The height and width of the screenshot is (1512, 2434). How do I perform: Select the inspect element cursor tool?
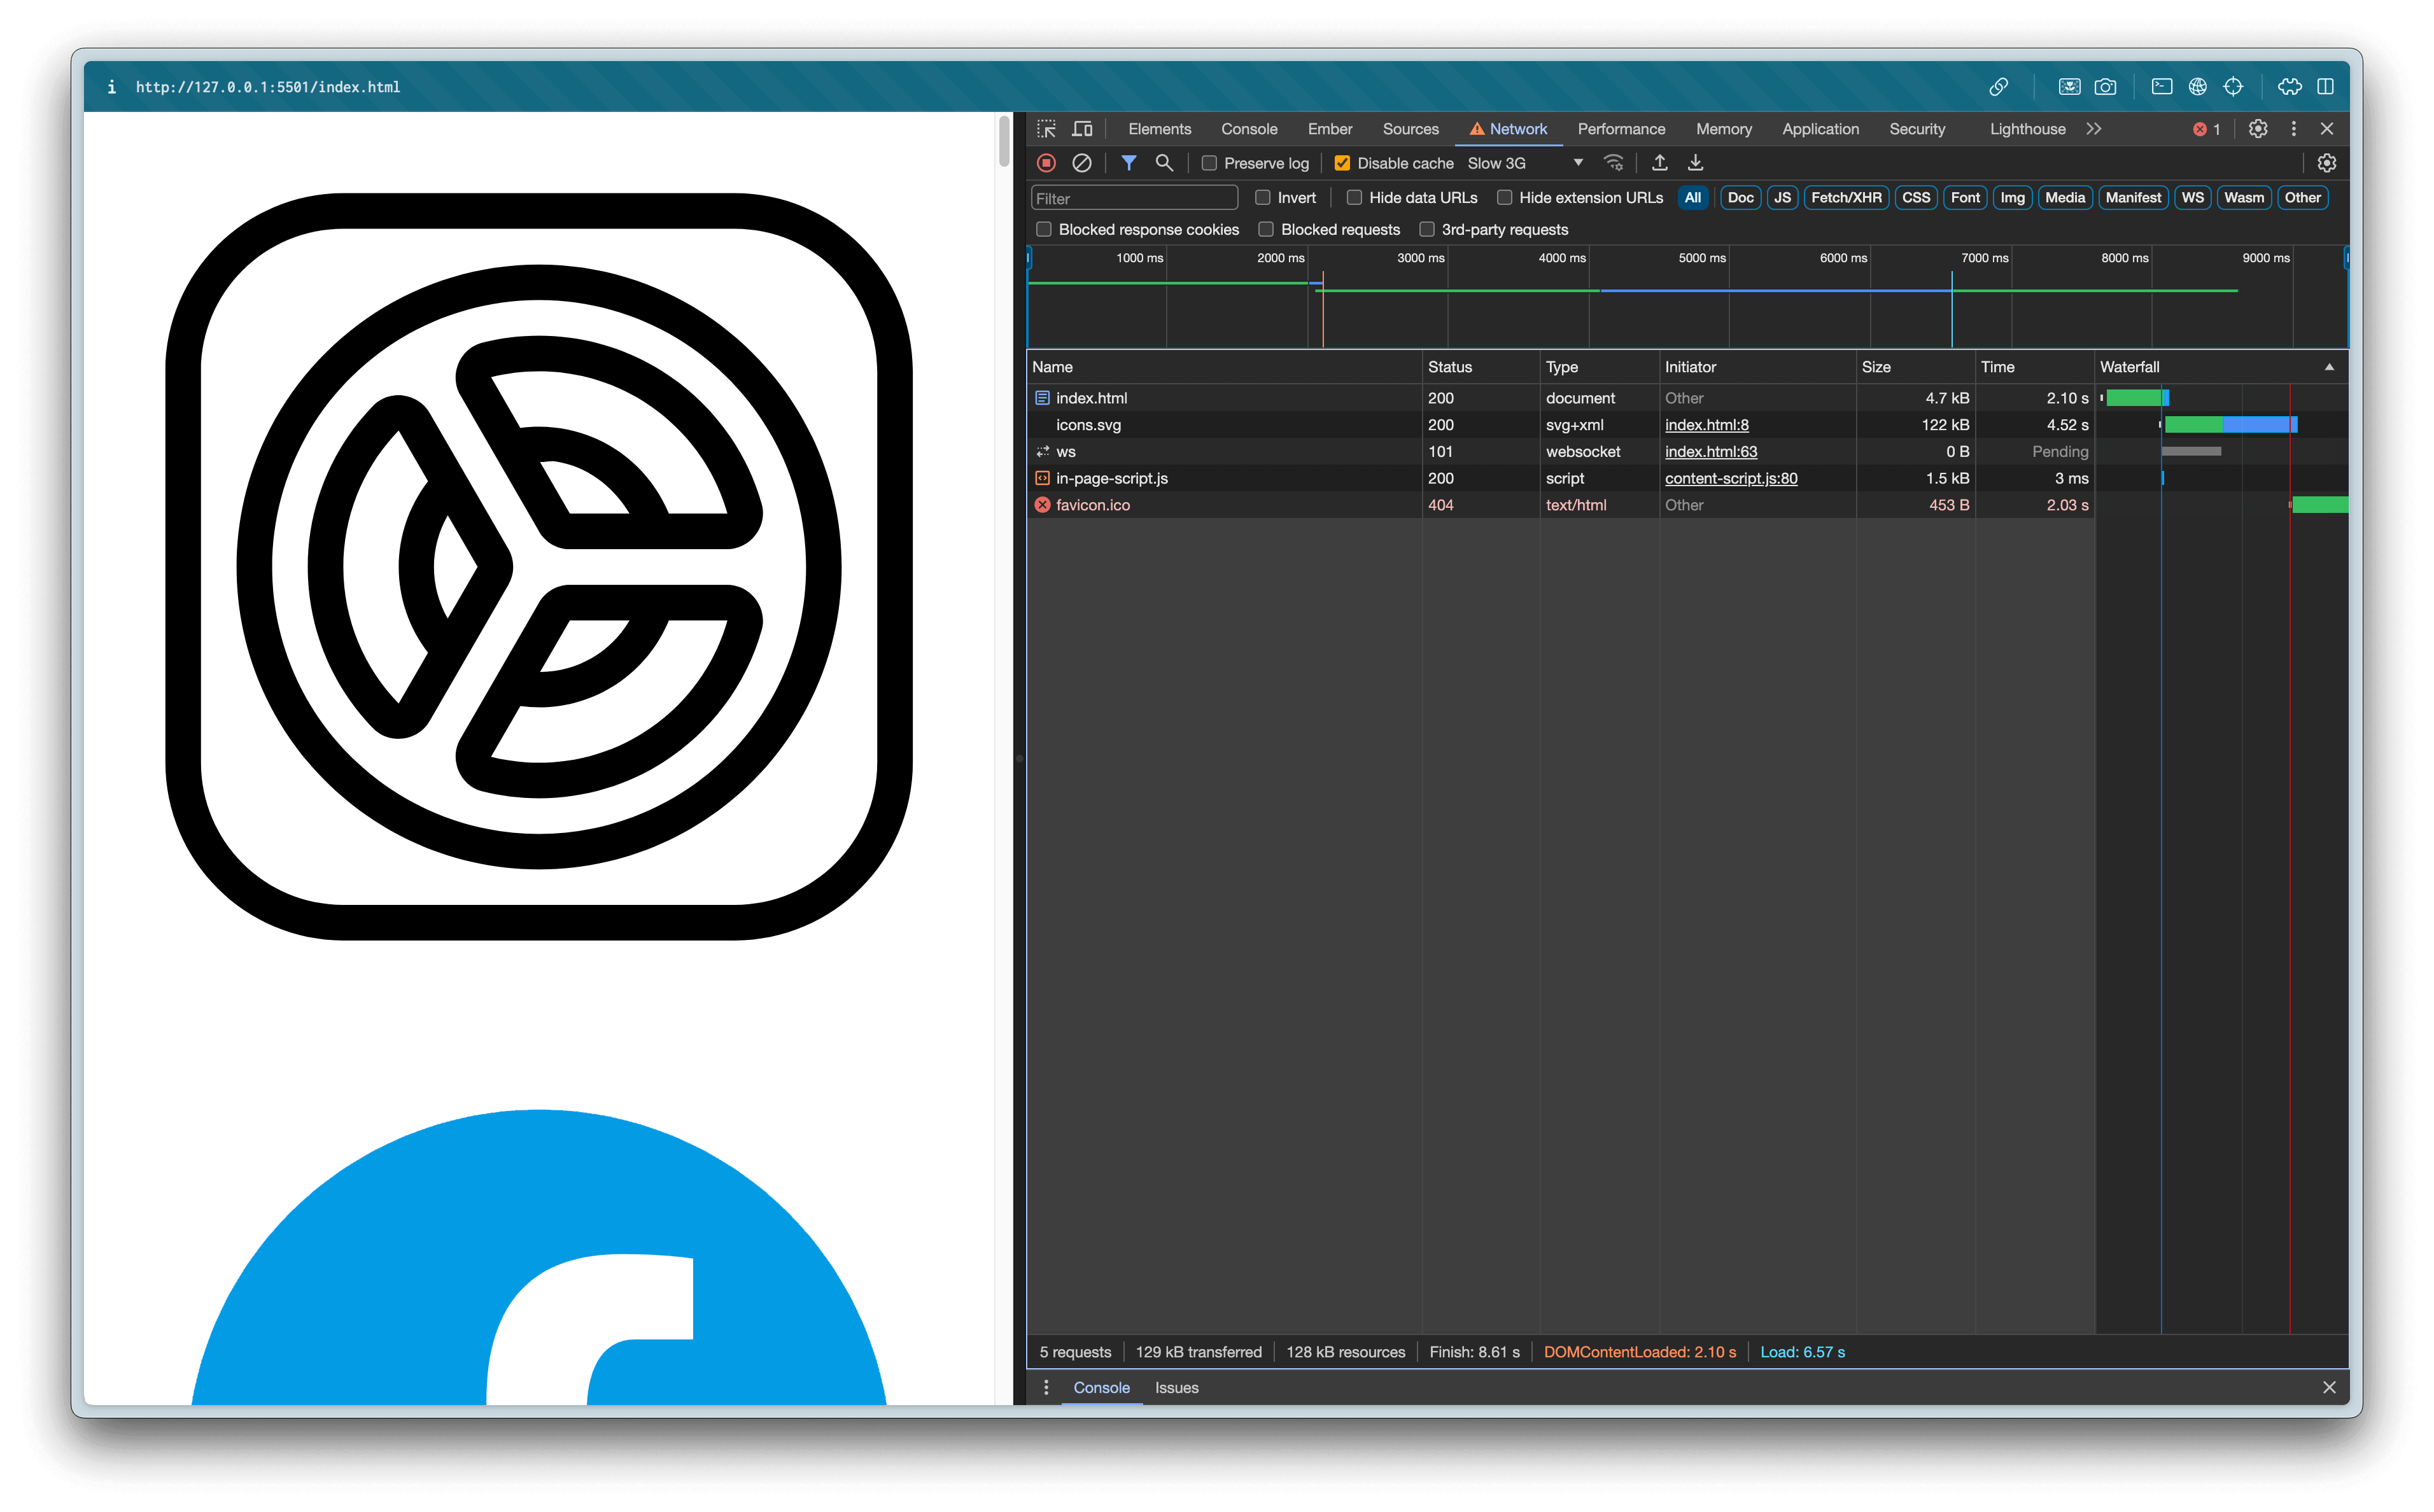tap(1046, 128)
